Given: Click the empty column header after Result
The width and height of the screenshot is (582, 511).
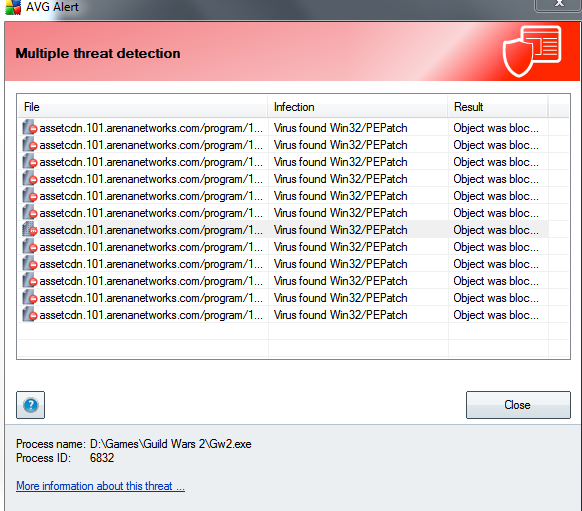Looking at the screenshot, I should [x=559, y=107].
